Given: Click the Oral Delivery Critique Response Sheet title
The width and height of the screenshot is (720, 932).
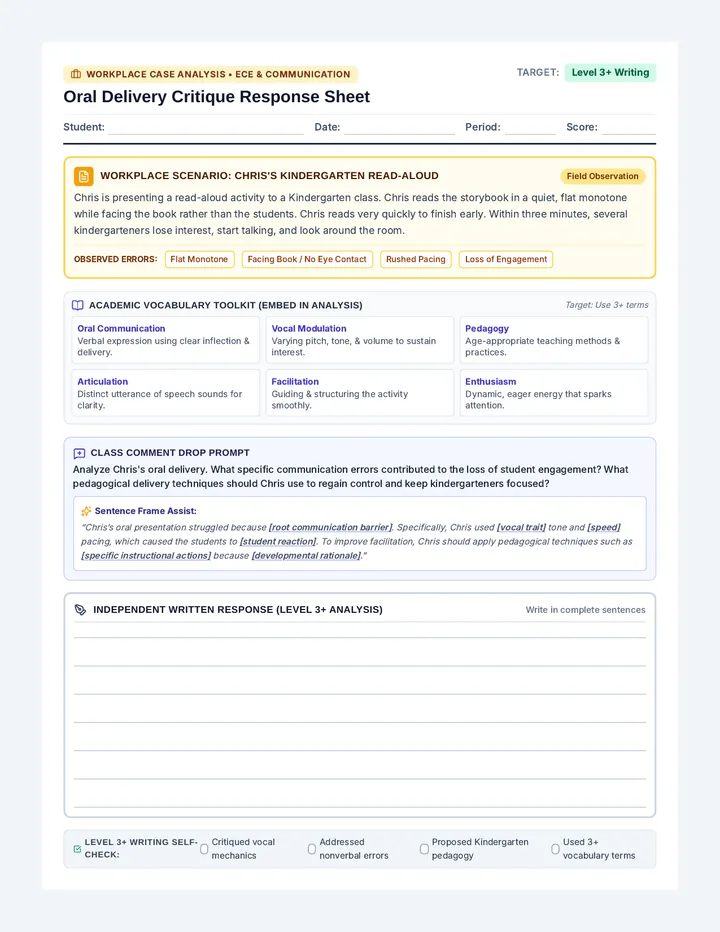Looking at the screenshot, I should click(x=216, y=97).
